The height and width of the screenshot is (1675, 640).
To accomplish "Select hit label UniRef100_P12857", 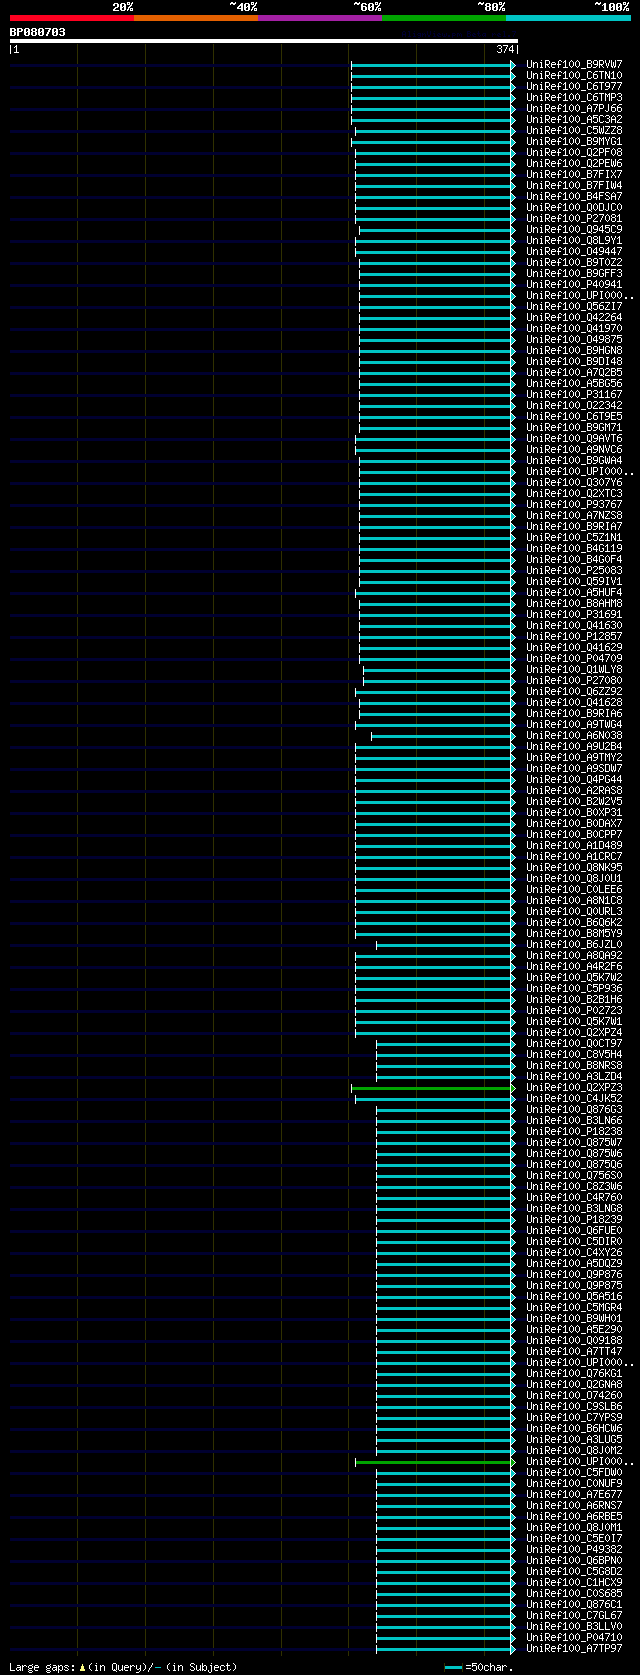I will click(x=574, y=637).
